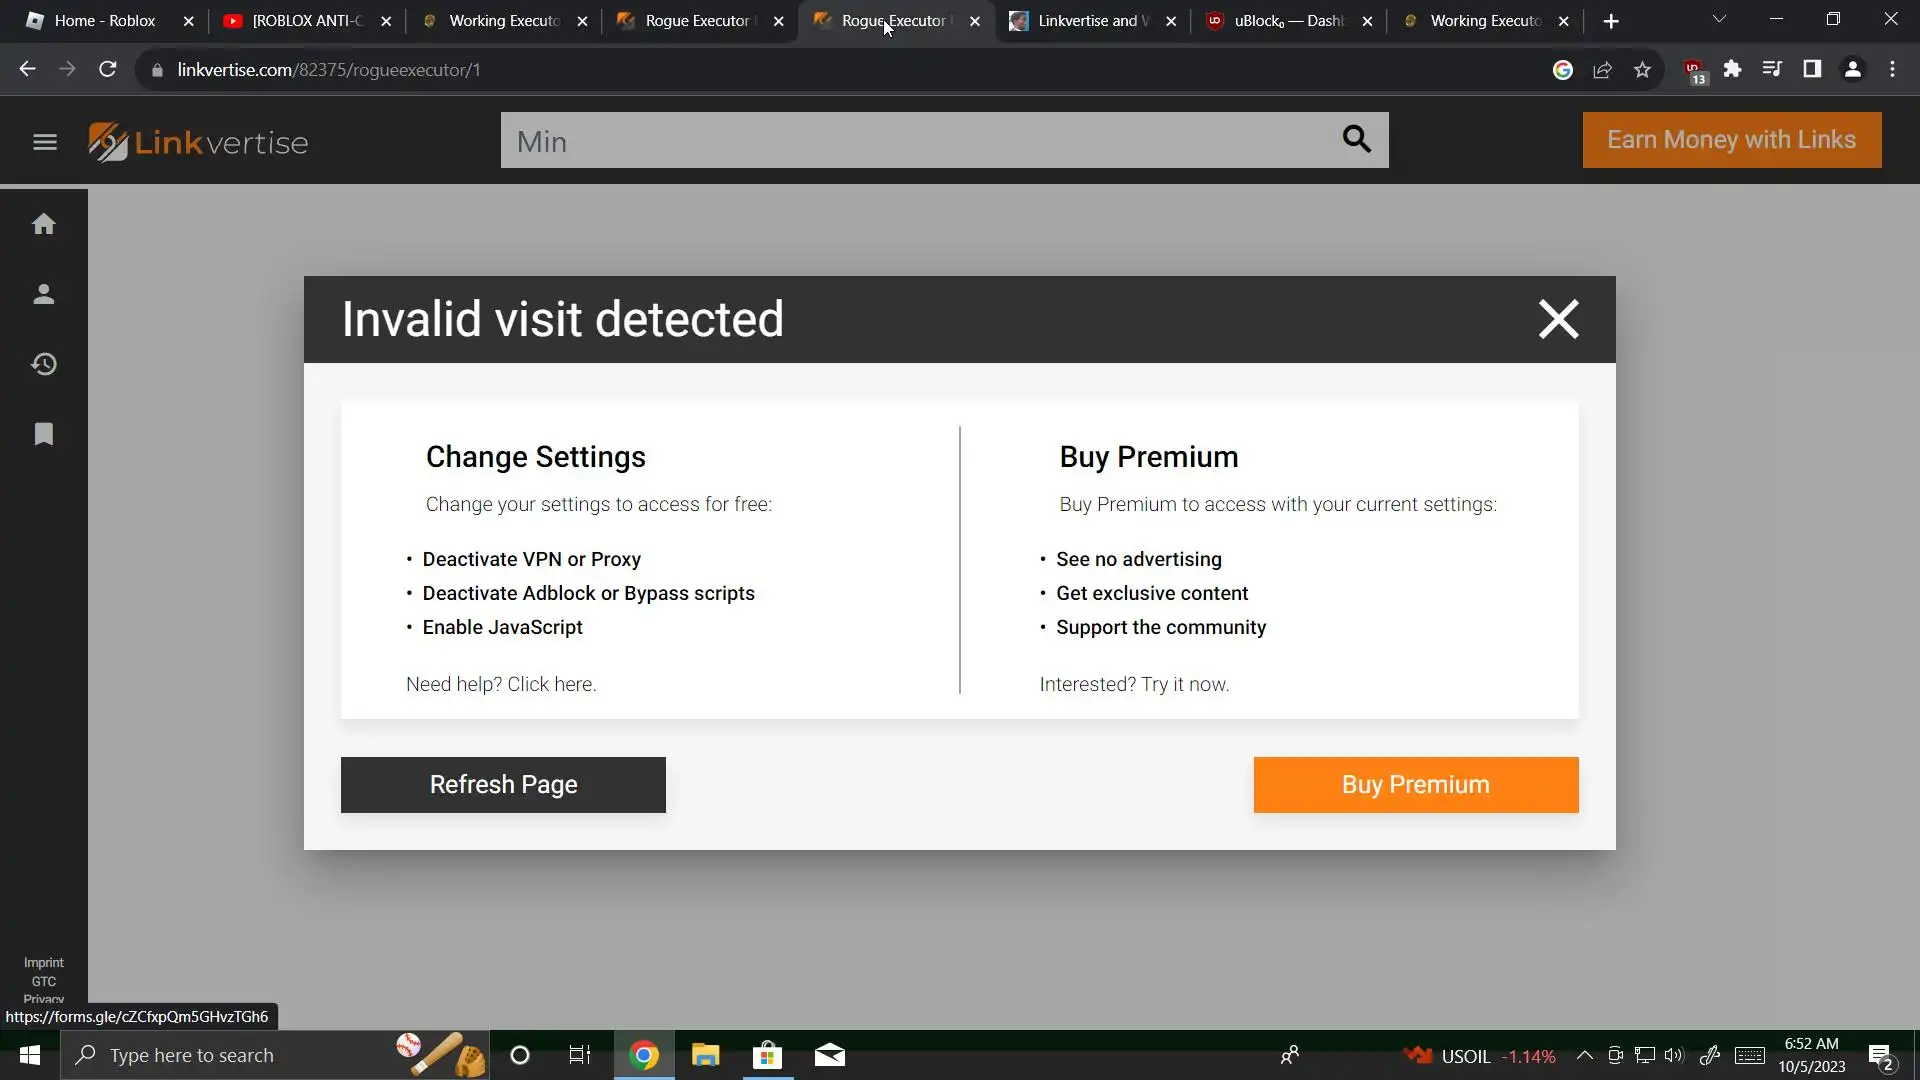Image resolution: width=1920 pixels, height=1080 pixels.
Task: Click the sidebar Home icon
Action: (44, 224)
